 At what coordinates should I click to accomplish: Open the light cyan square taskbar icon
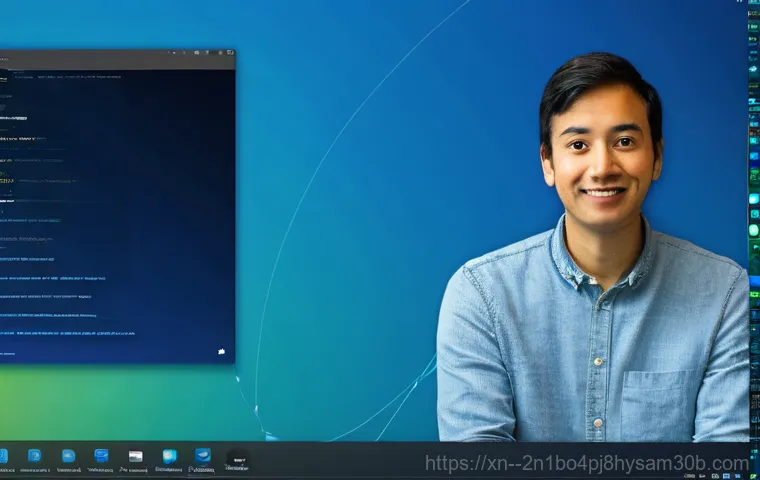click(169, 456)
